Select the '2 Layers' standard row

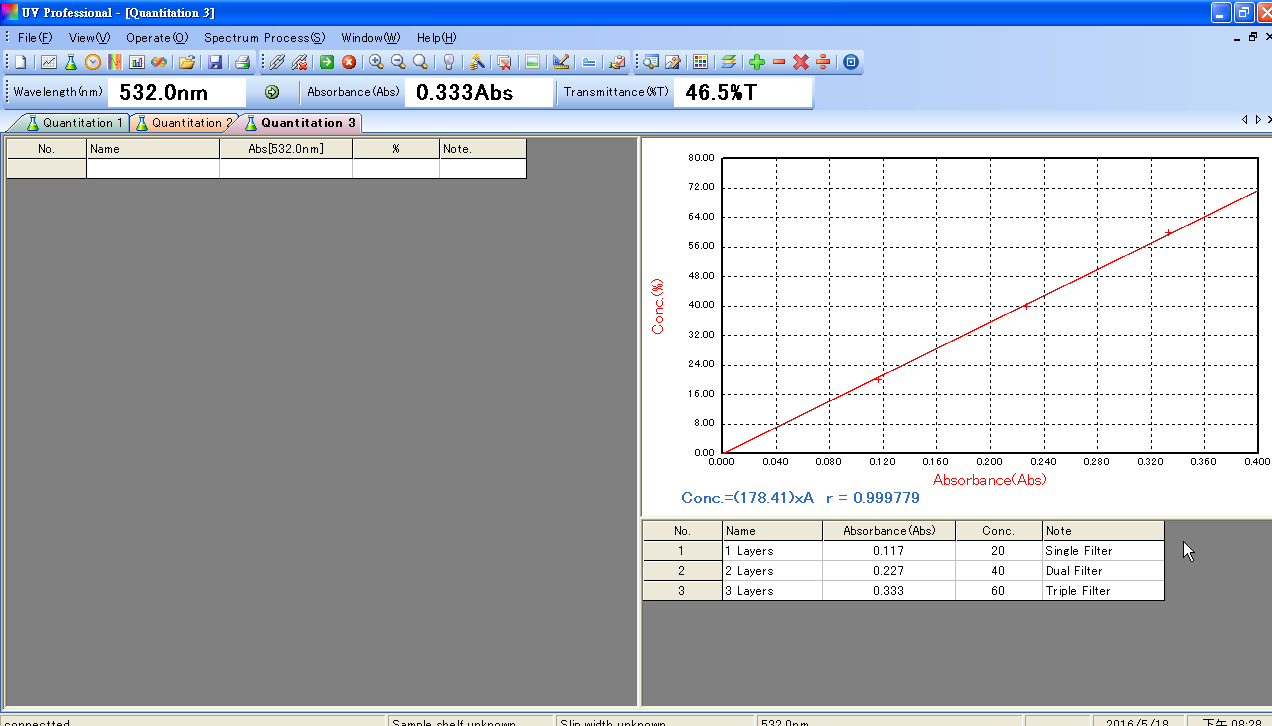[903, 571]
